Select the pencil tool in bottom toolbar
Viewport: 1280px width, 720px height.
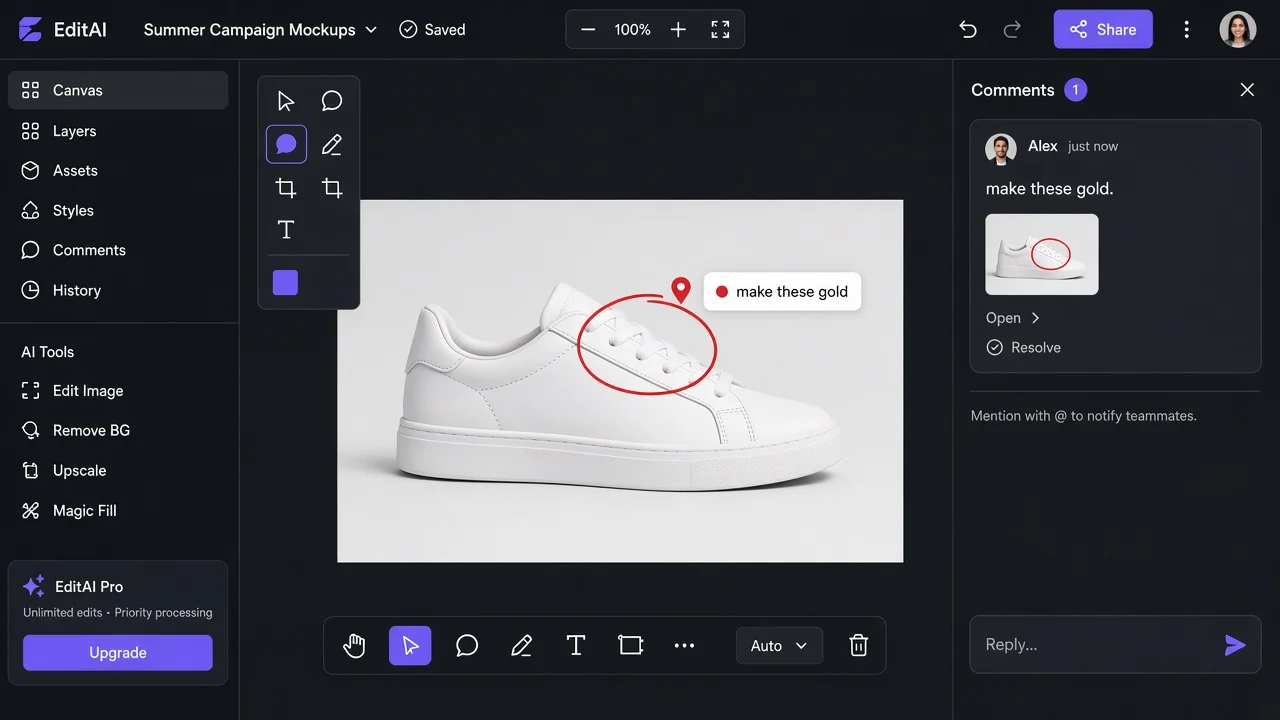(x=521, y=646)
